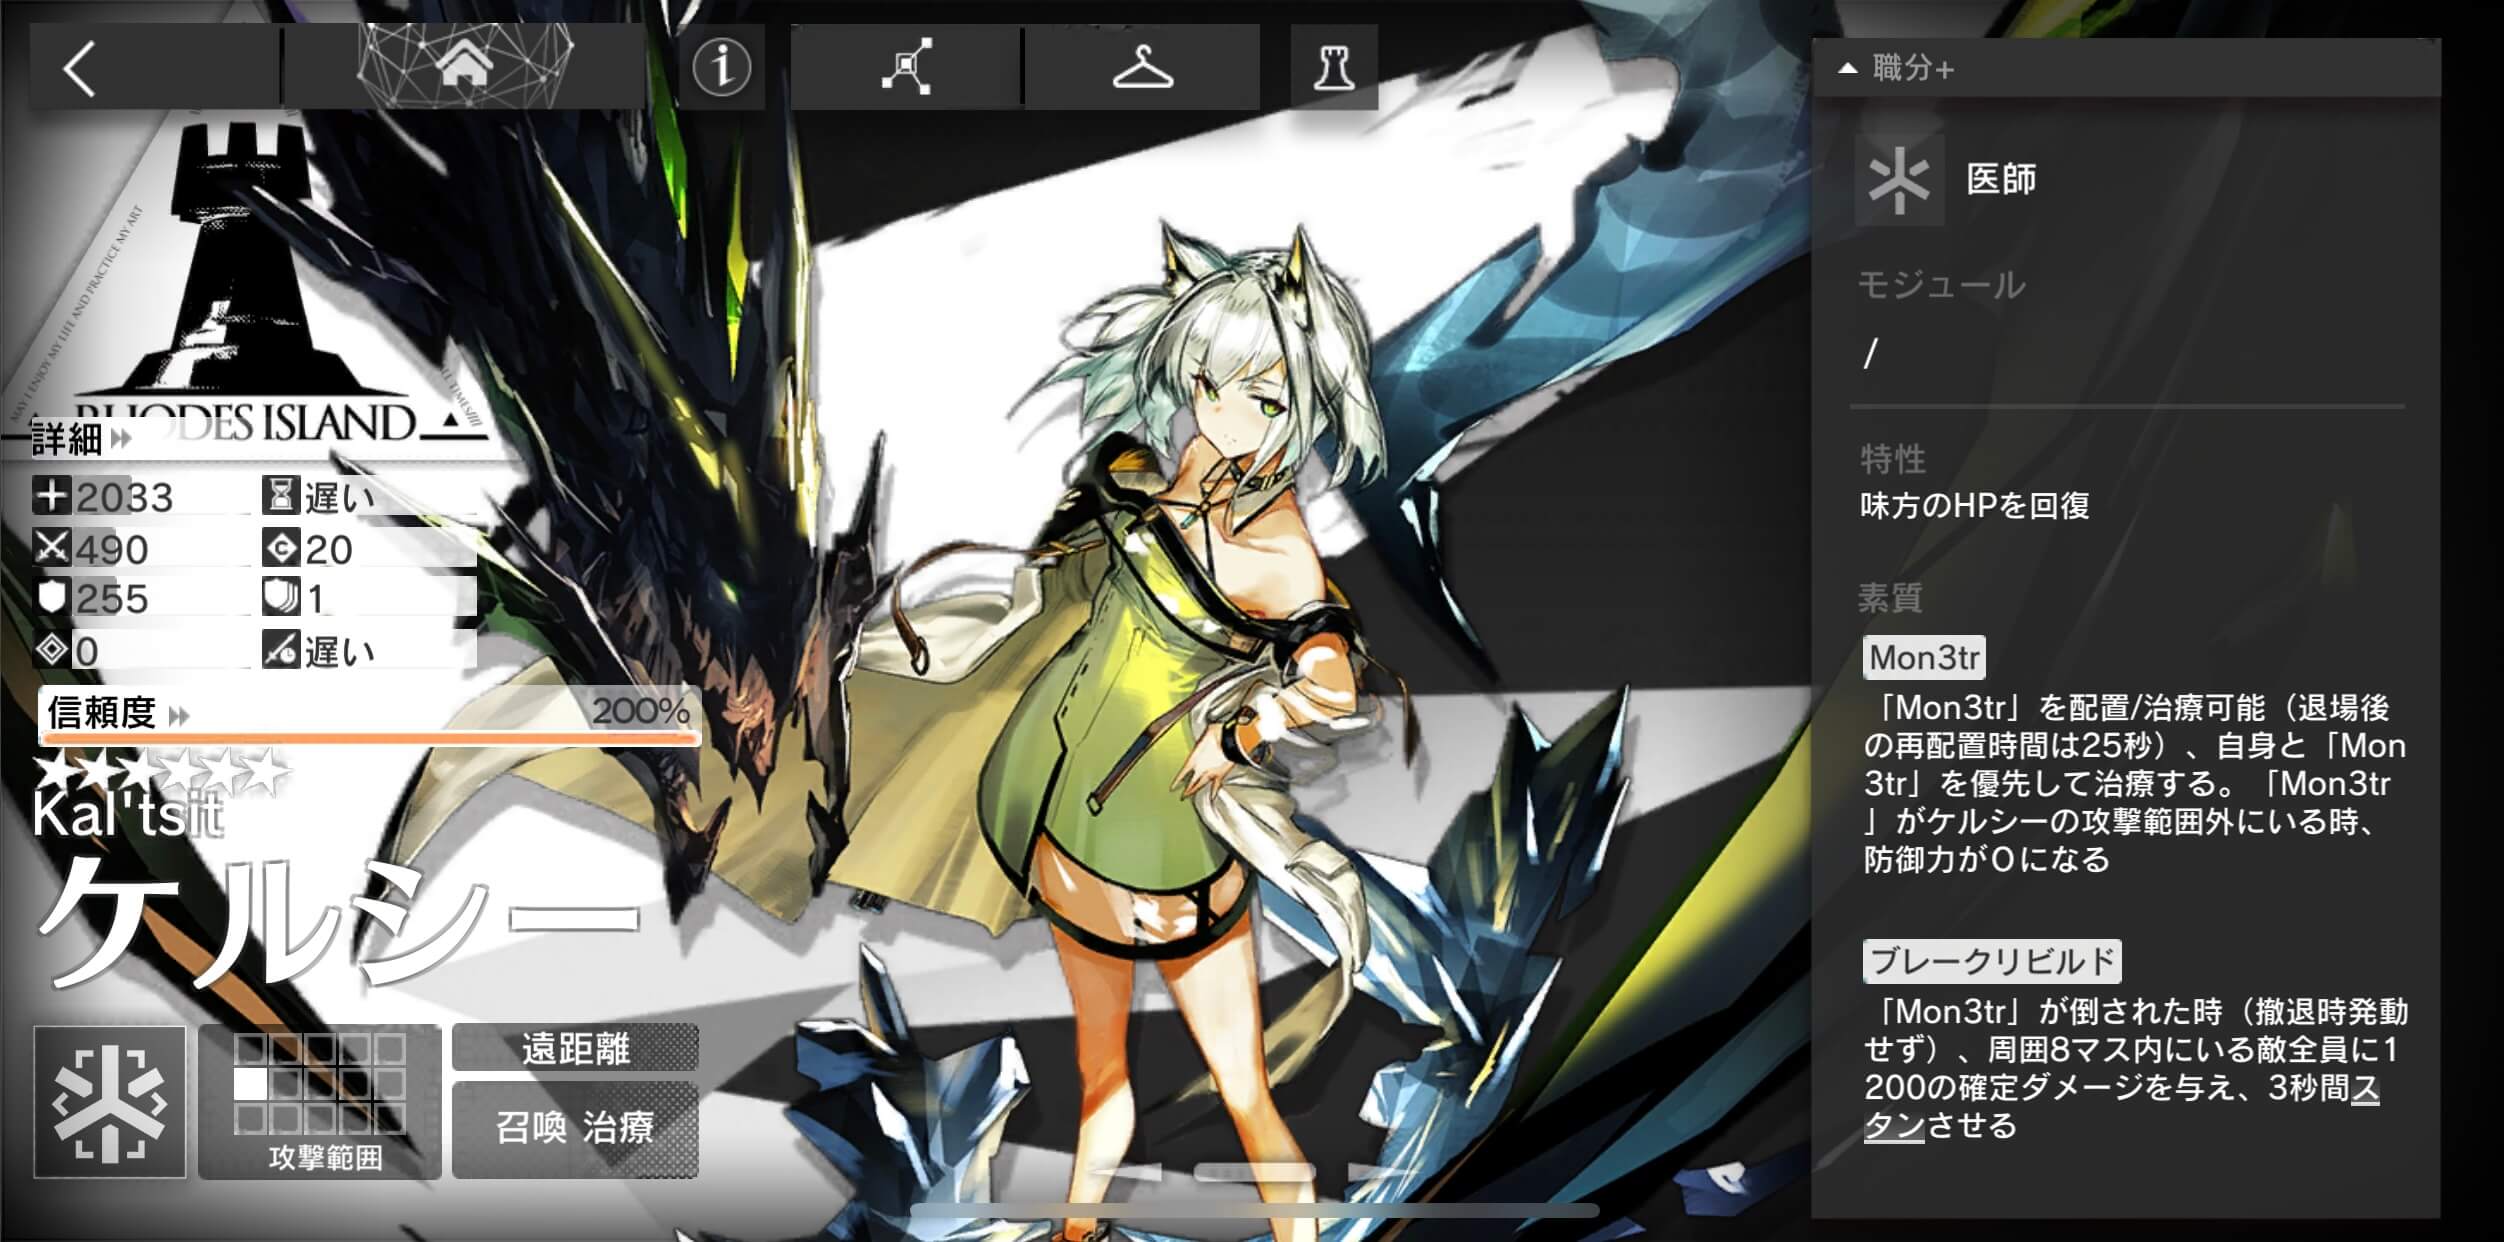Expand the 詳細 details section

[x=82, y=439]
